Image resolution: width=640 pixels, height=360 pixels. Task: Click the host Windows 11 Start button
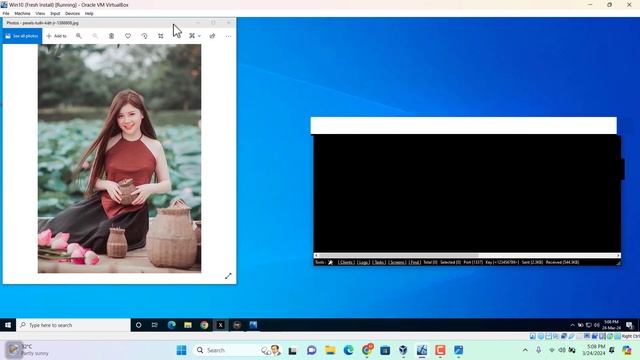pos(182,350)
